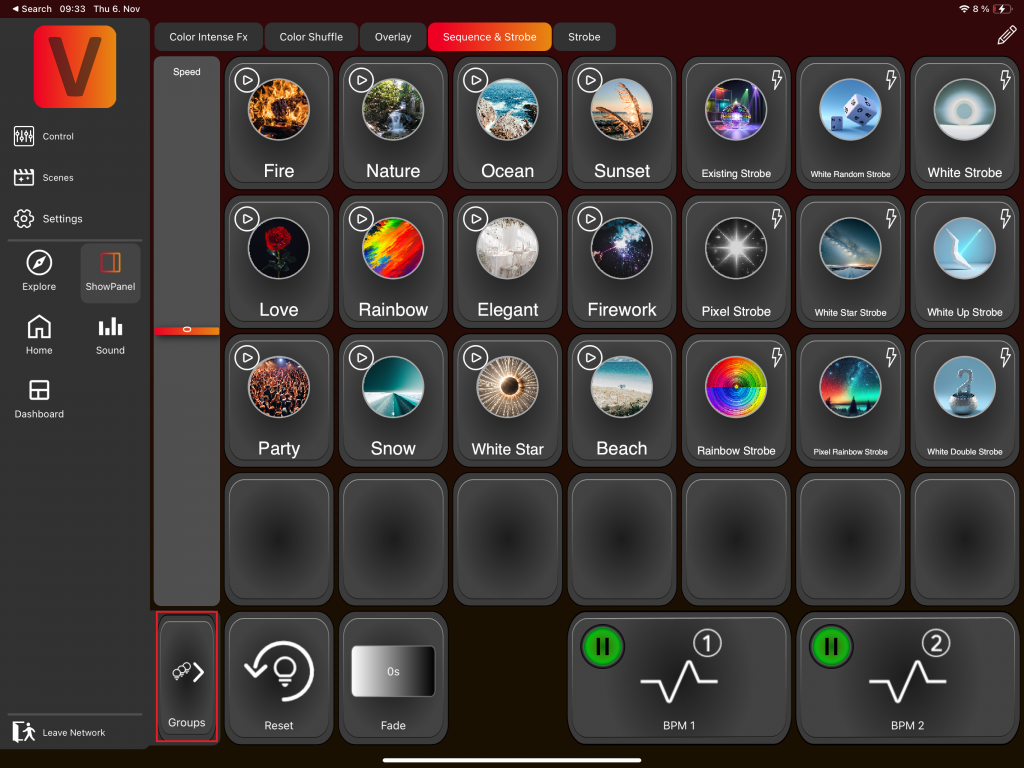Toggle the Fire sequence play button
The height and width of the screenshot is (768, 1024).
247,81
